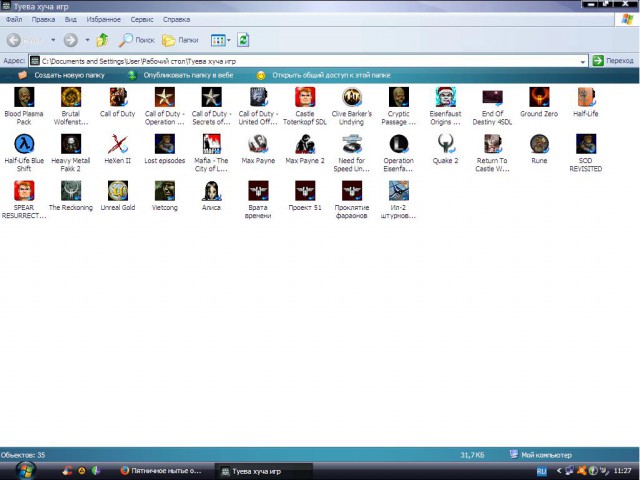Select the Operation Eisenfaust shortcut
640x480 pixels.
point(399,144)
